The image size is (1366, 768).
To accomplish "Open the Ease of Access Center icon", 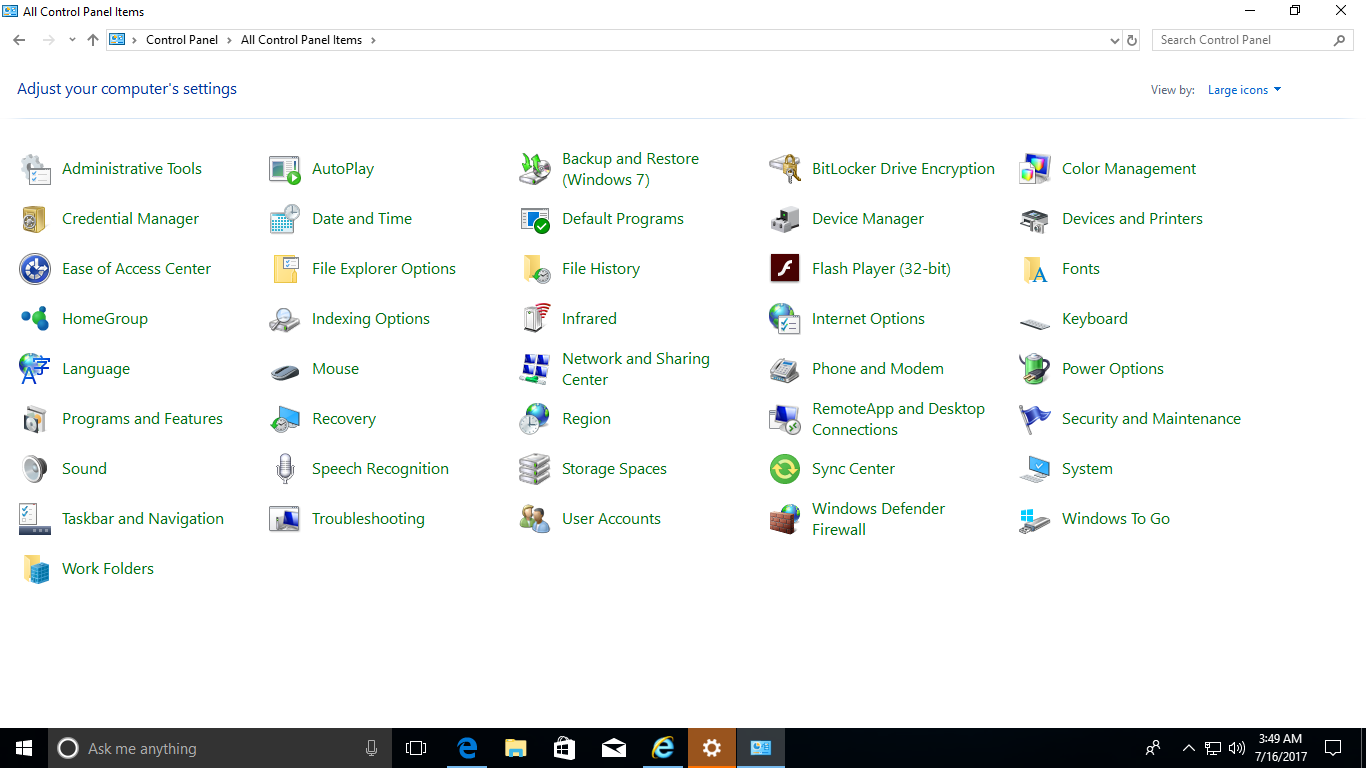I will [x=35, y=269].
